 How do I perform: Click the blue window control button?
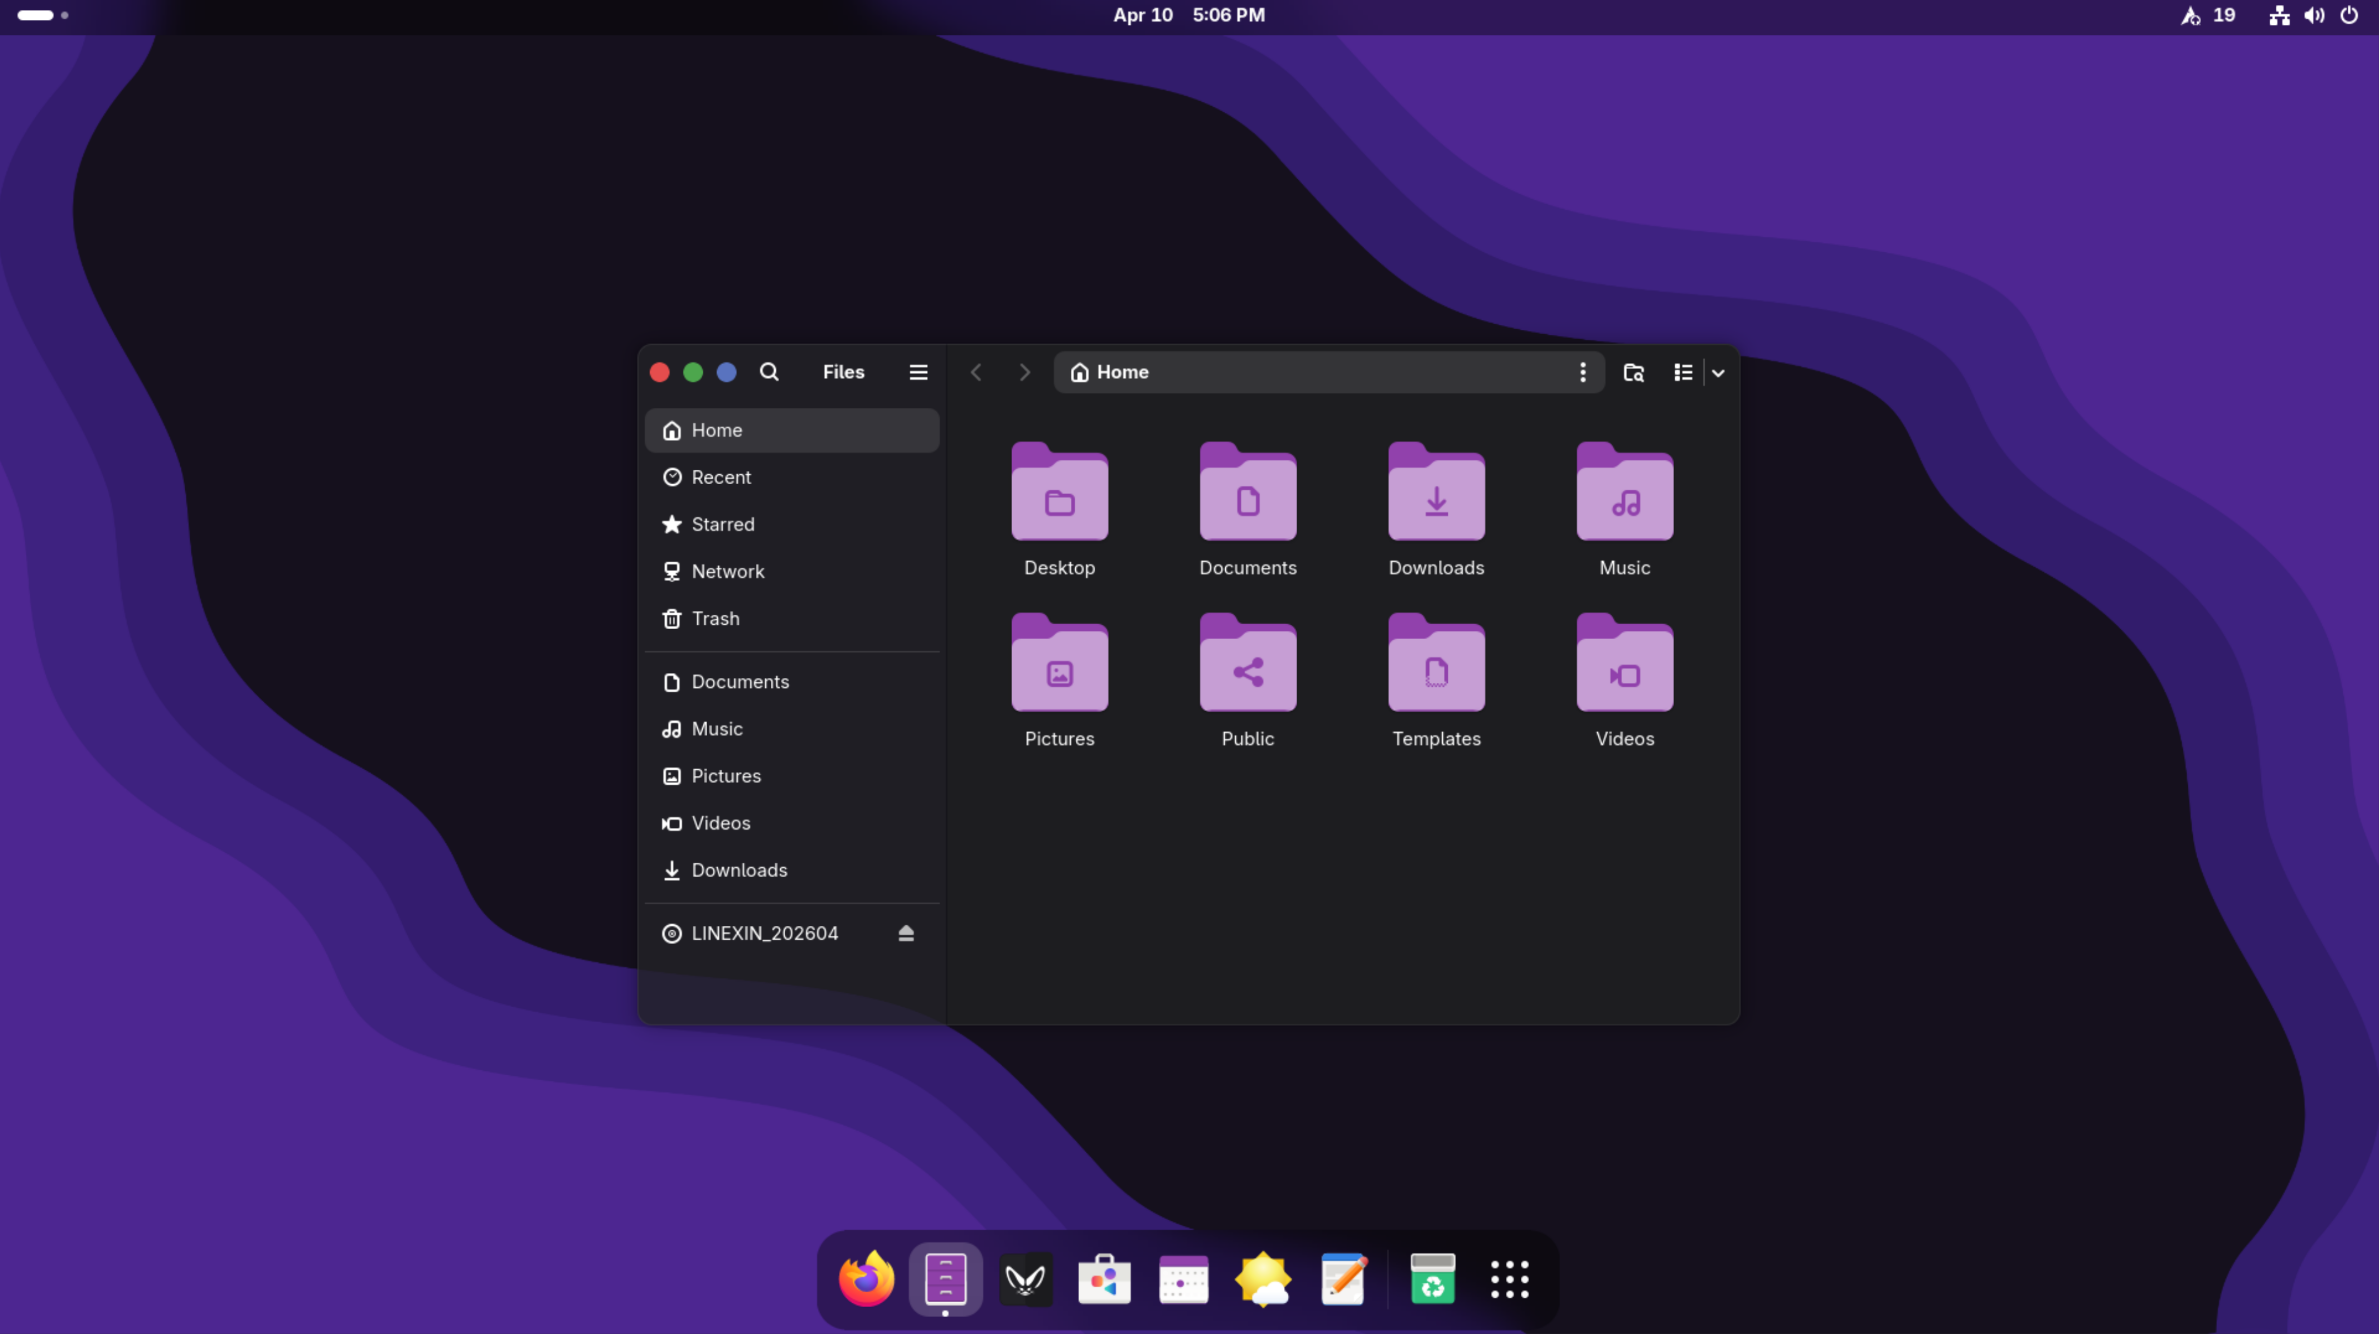(x=727, y=372)
